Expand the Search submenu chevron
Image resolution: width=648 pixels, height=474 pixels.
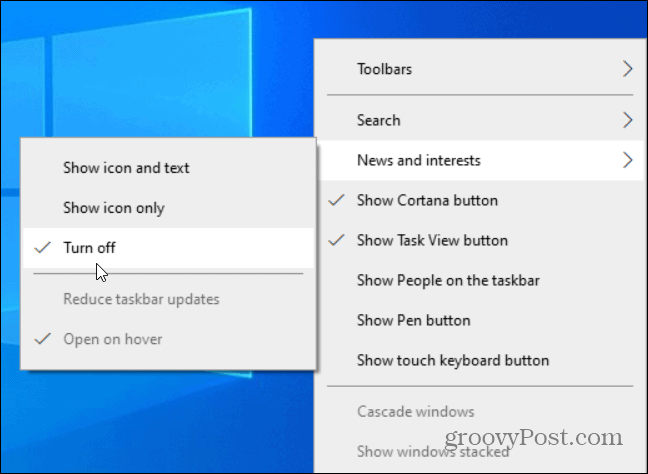click(x=627, y=120)
